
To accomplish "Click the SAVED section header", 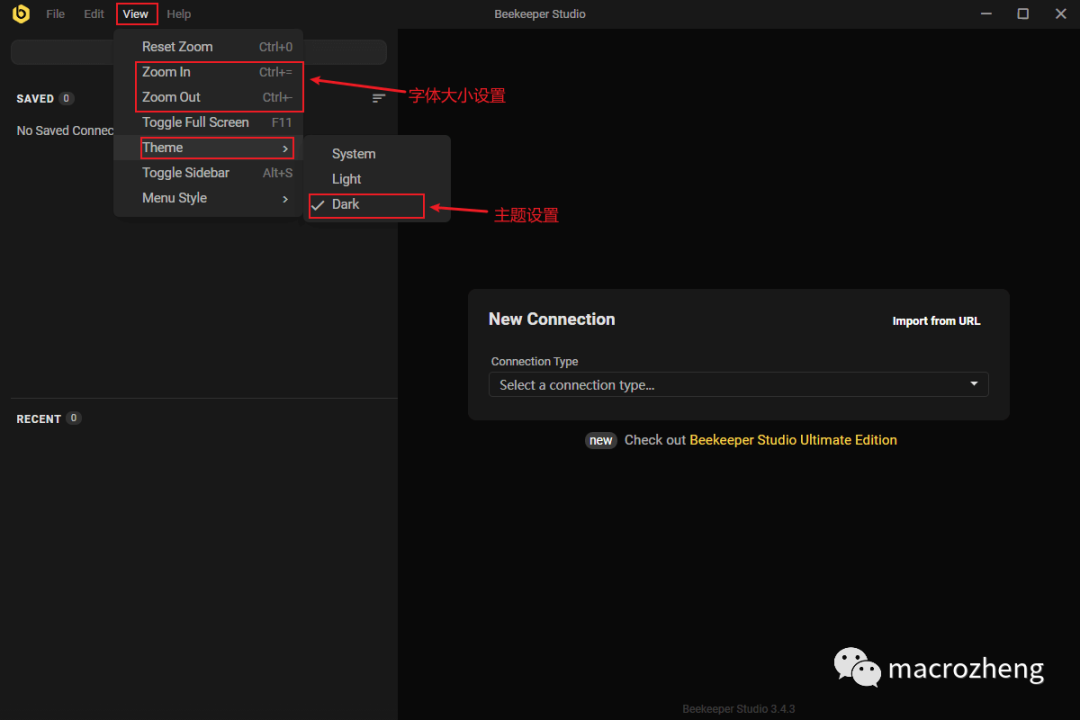I will [x=35, y=99].
